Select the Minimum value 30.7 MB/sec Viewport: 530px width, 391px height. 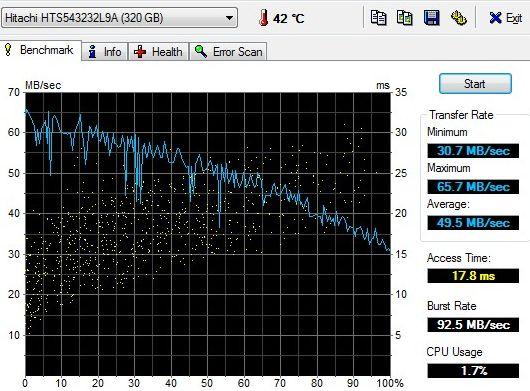(473, 151)
